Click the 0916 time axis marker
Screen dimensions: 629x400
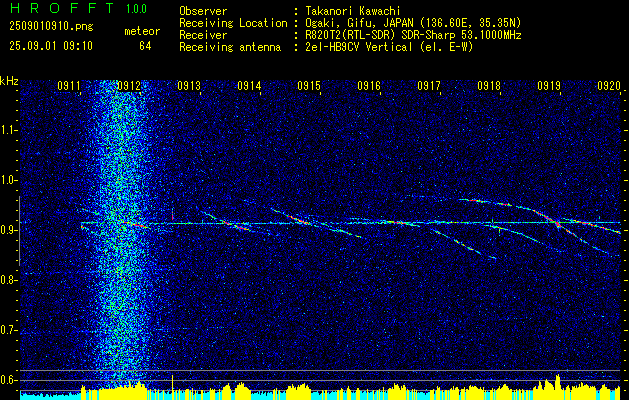(369, 85)
